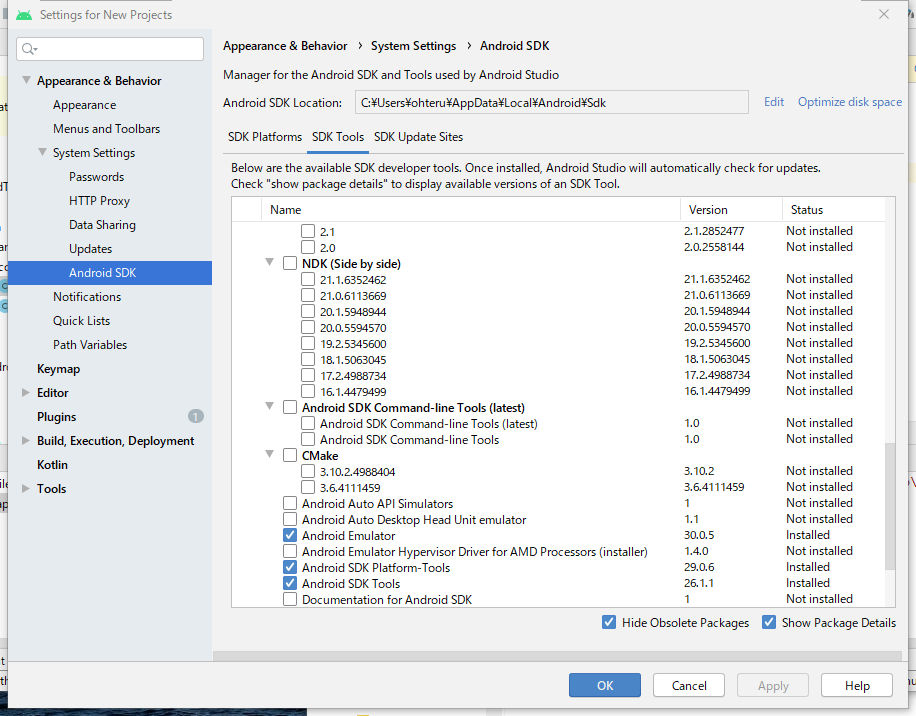Screen dimensions: 916x716
Task: Open Quick Lists settings
Action: (x=81, y=320)
